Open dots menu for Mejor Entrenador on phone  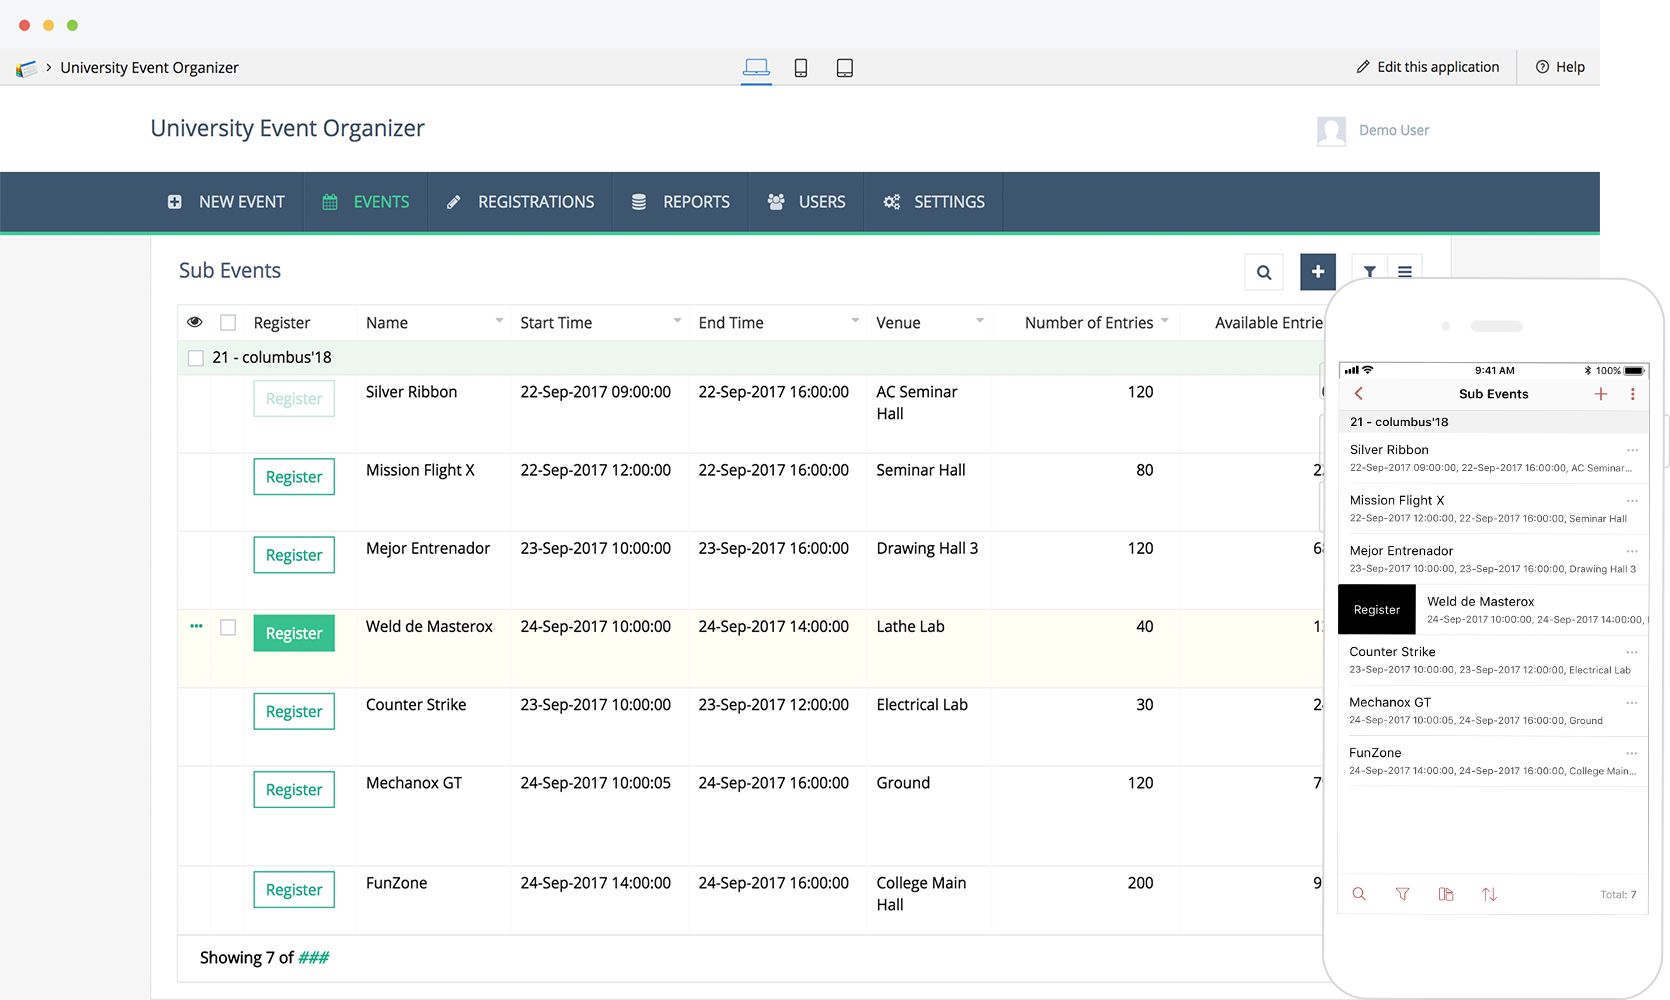[1632, 551]
